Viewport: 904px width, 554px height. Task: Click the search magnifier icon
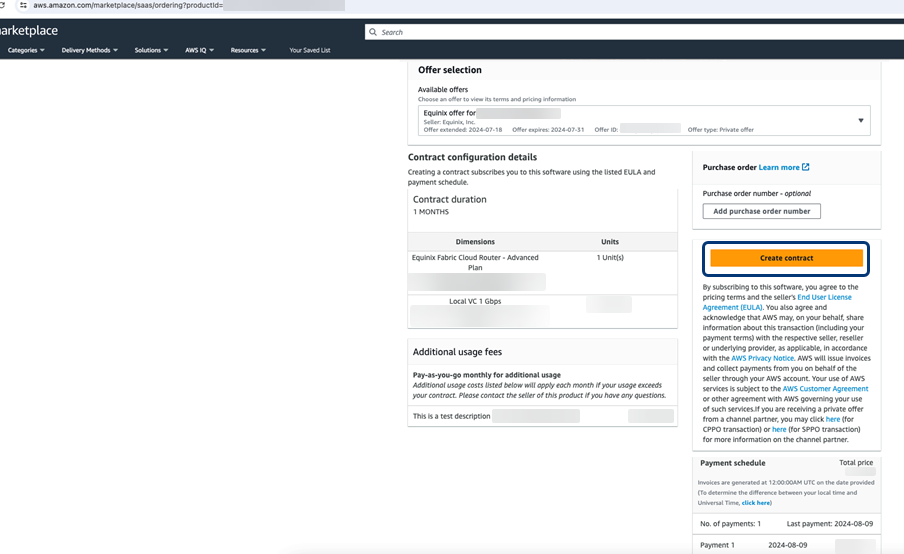[373, 32]
